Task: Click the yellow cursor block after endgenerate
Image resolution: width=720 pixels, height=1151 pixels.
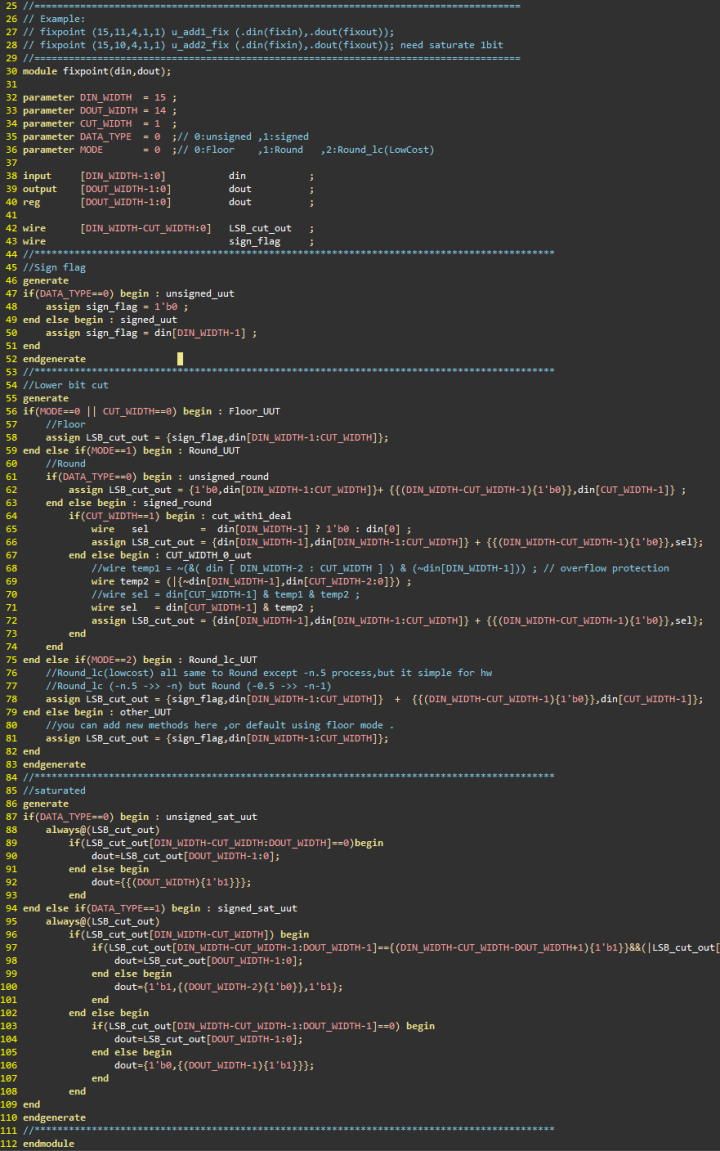Action: tap(180, 358)
